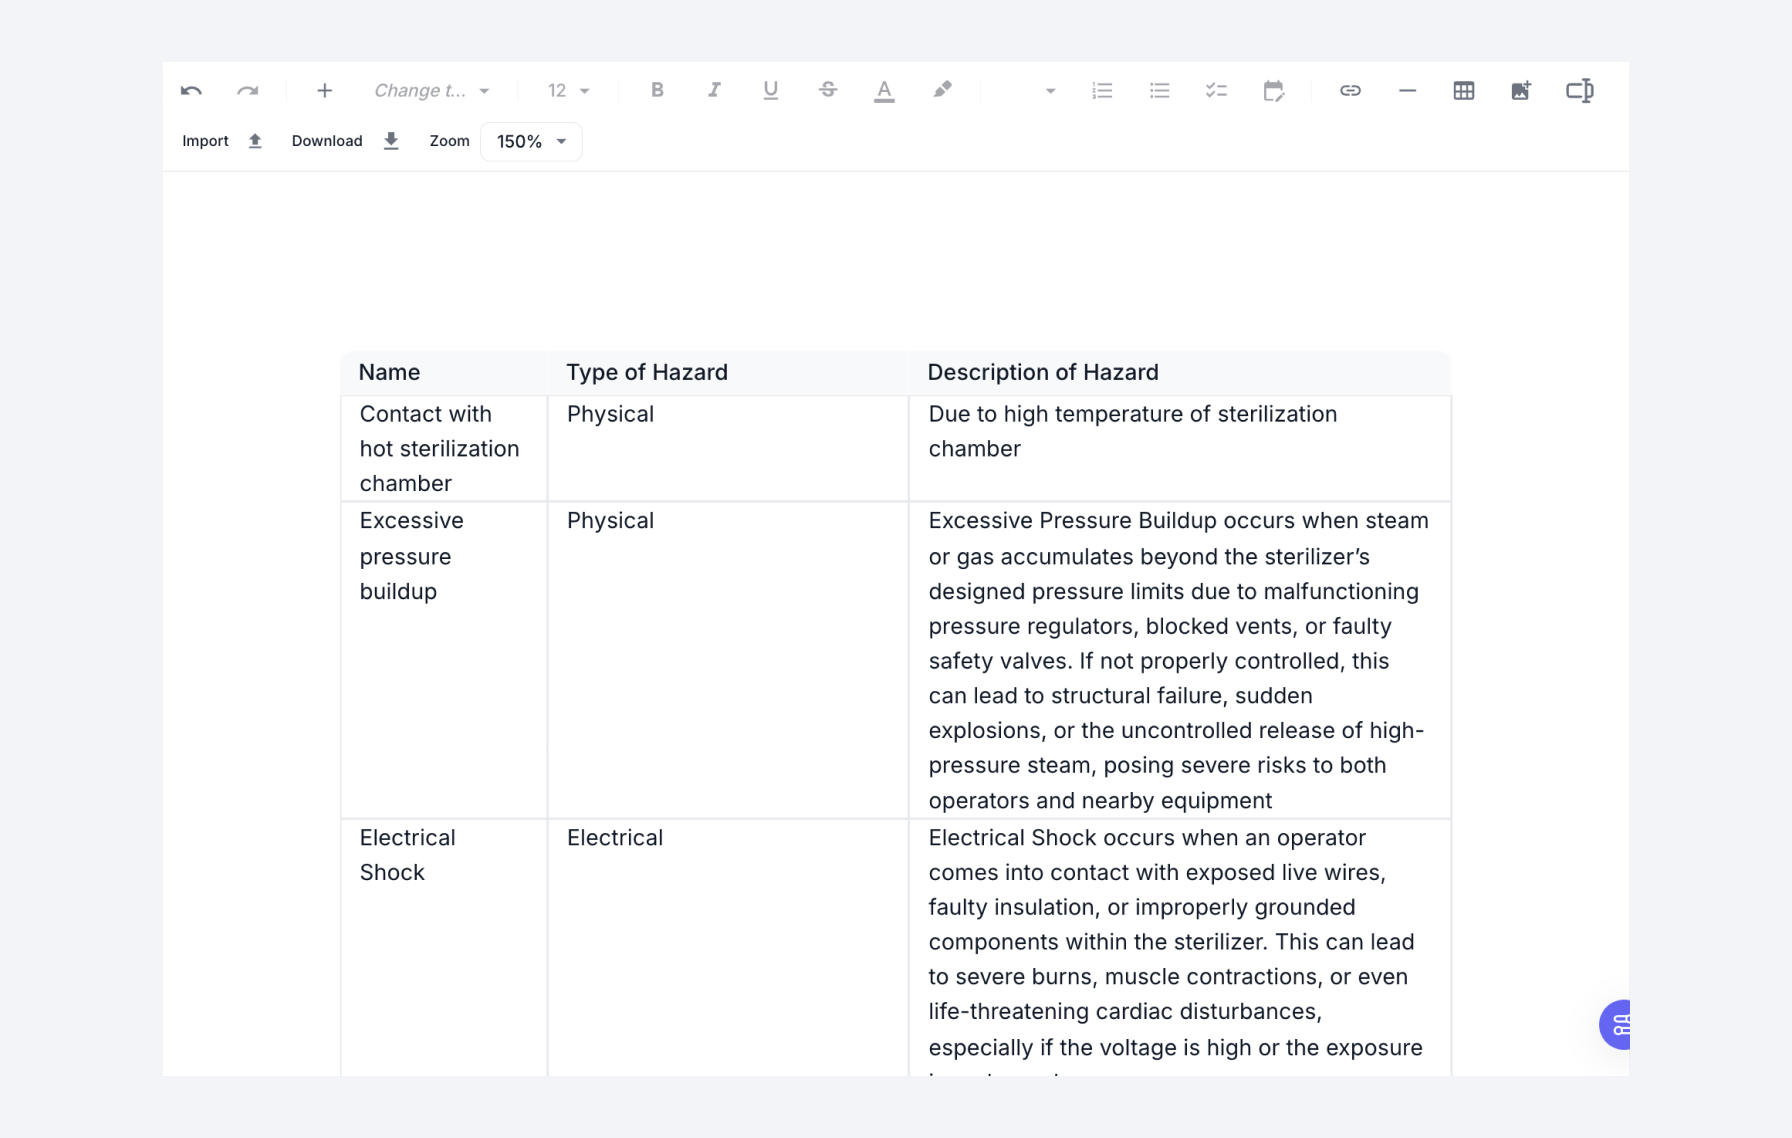Create a numbered list
This screenshot has width=1792, height=1138.
coord(1102,91)
